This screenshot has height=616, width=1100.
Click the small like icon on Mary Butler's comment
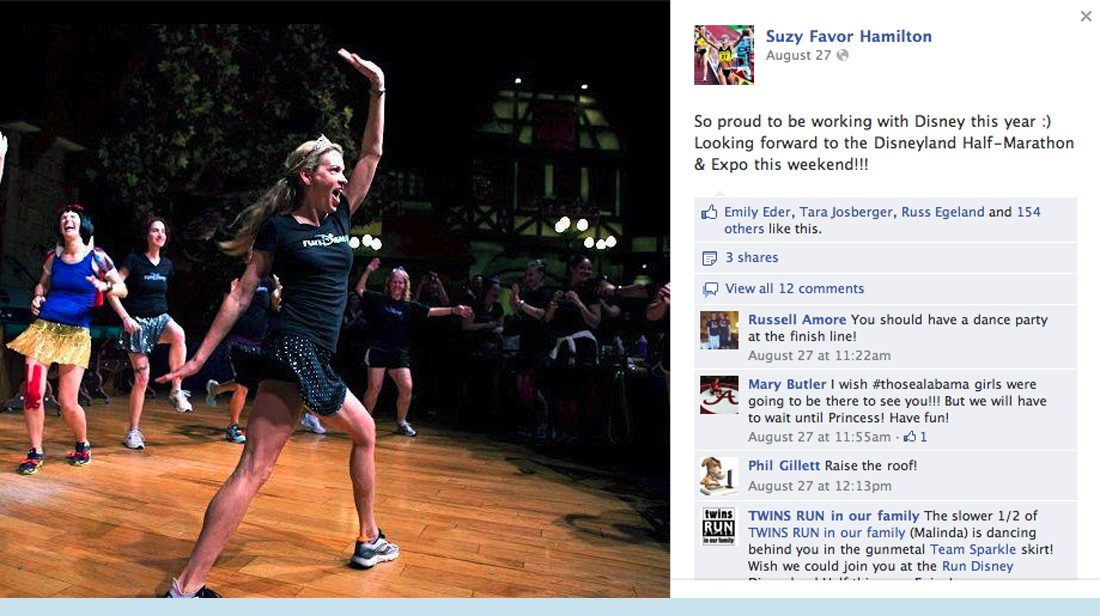point(910,437)
